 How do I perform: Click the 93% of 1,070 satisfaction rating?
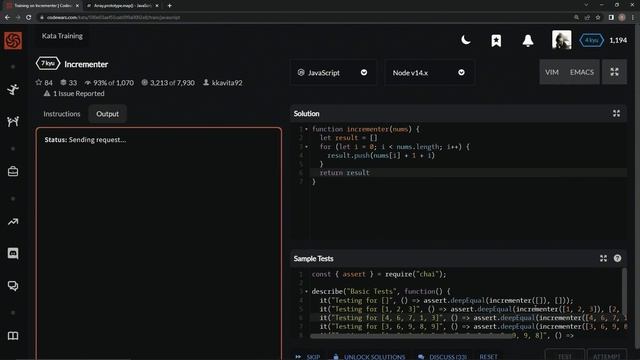tap(109, 83)
